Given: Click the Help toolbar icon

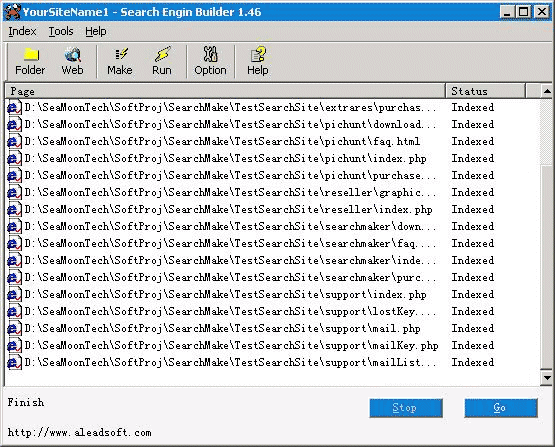Looking at the screenshot, I should click(x=258, y=61).
